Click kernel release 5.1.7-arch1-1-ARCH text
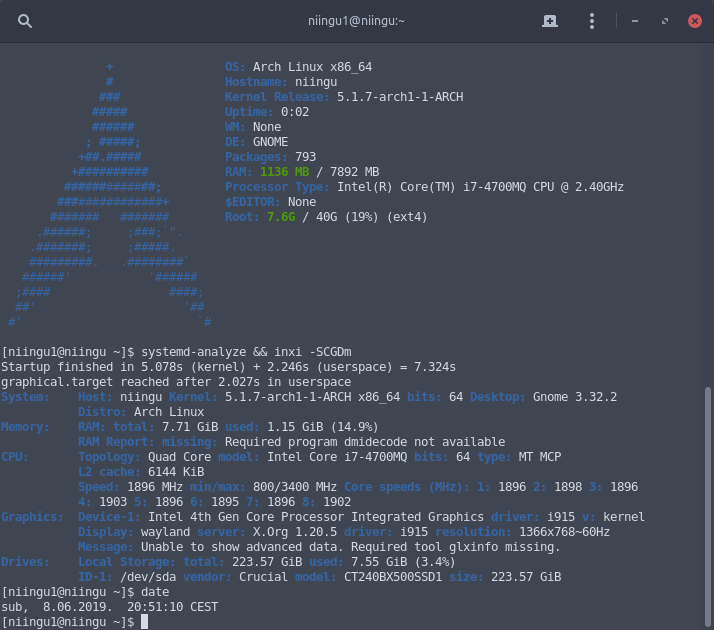The height and width of the screenshot is (630, 714). click(400, 97)
